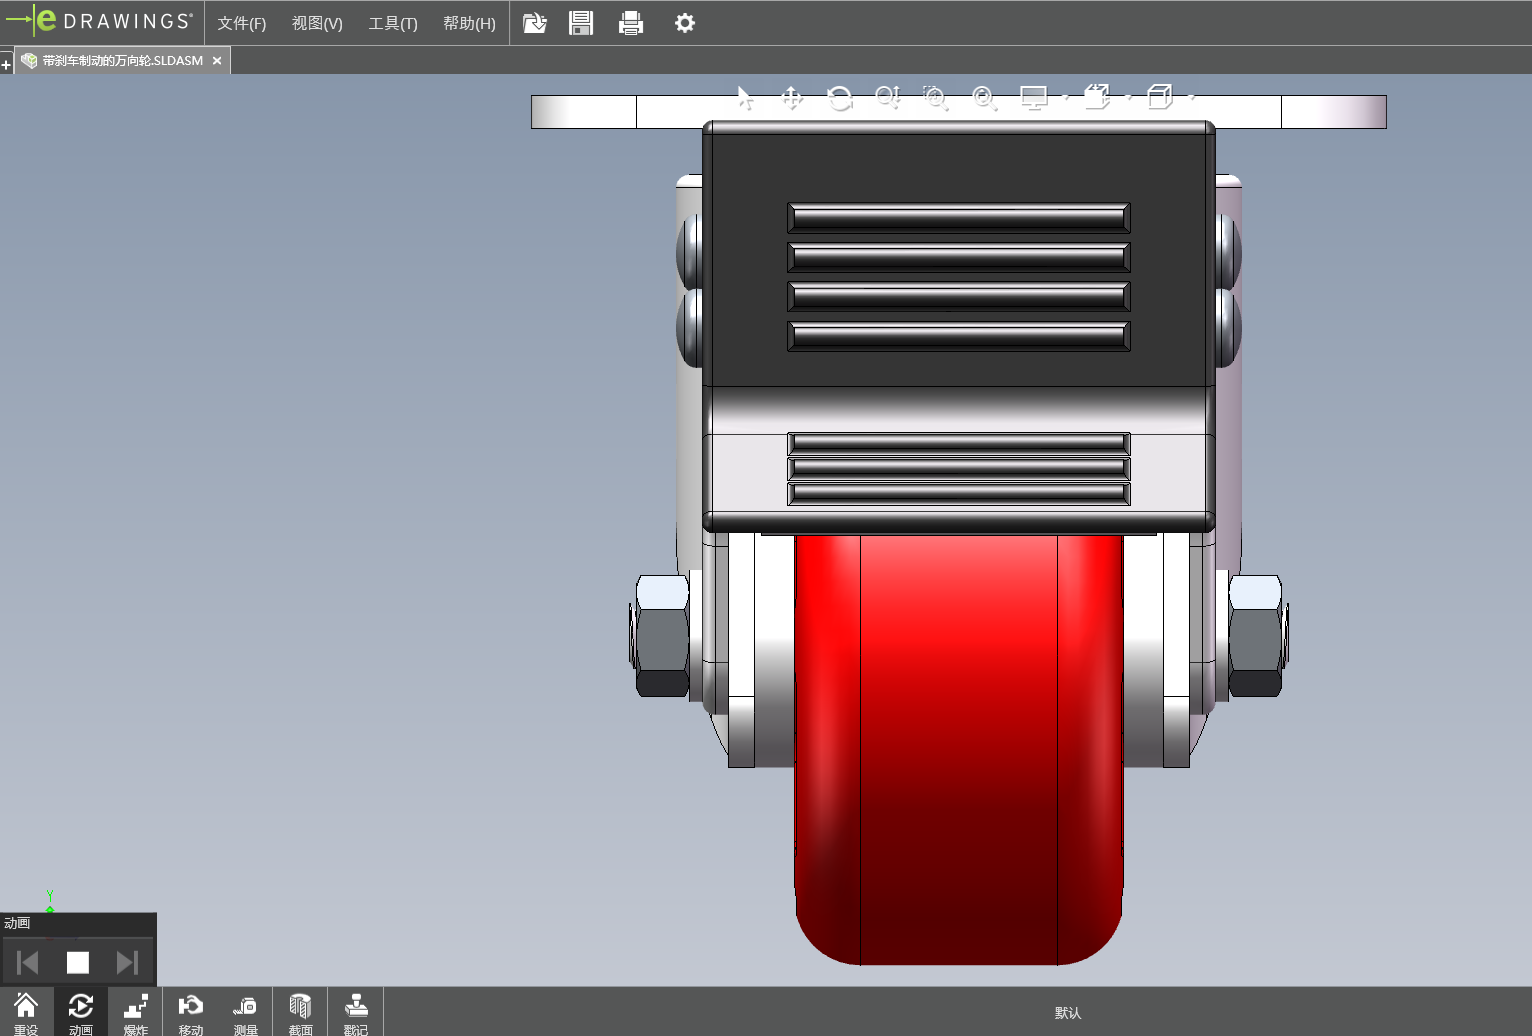Image resolution: width=1532 pixels, height=1036 pixels.
Task: Toggle the 动画 animation tool
Action: pyautogui.click(x=81, y=1012)
